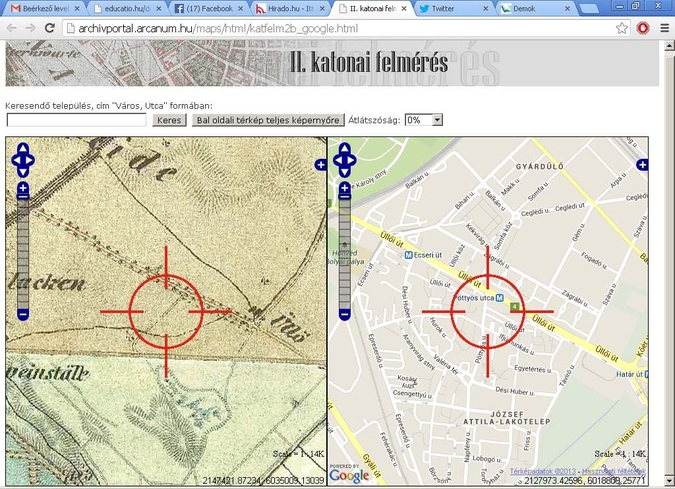Open the Térképadatok ©2013 link
675x489 pixels.
(x=542, y=471)
